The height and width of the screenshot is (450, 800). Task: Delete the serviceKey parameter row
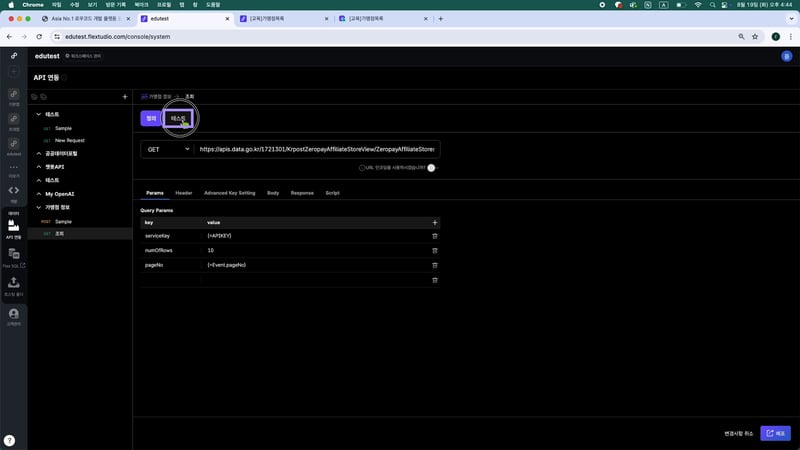(434, 235)
